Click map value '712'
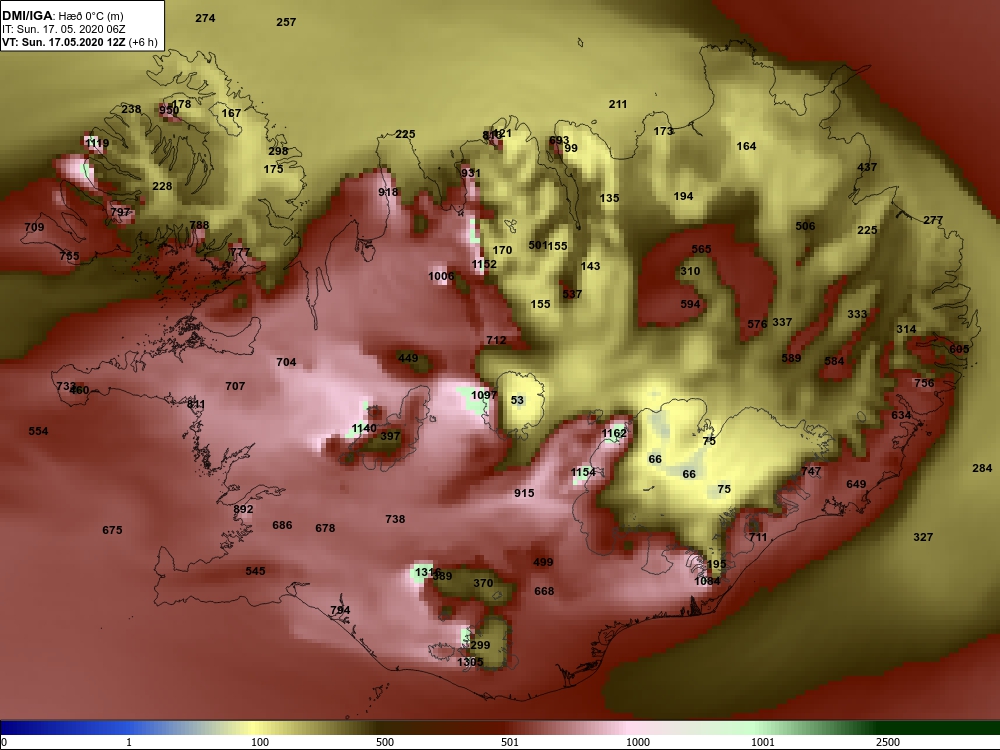The width and height of the screenshot is (1000, 750). (x=496, y=341)
